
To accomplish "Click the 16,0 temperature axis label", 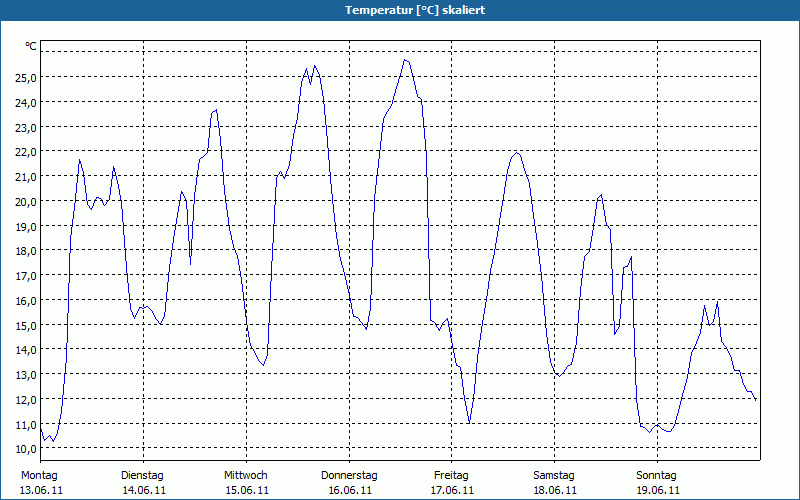I will click(x=24, y=301).
